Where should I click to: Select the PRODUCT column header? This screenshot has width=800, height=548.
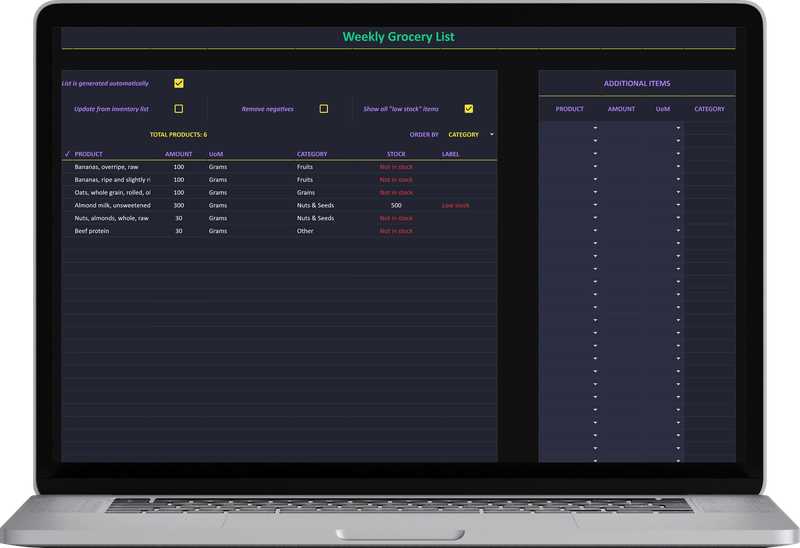pyautogui.click(x=88, y=154)
